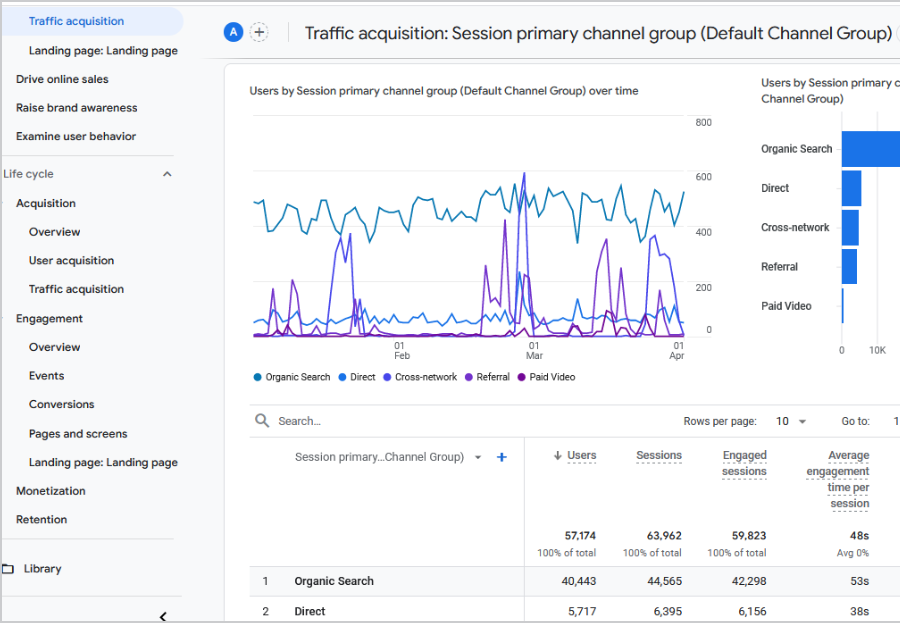This screenshot has height=623, width=900.
Task: Go to Pages and screens report
Action: 78,434
